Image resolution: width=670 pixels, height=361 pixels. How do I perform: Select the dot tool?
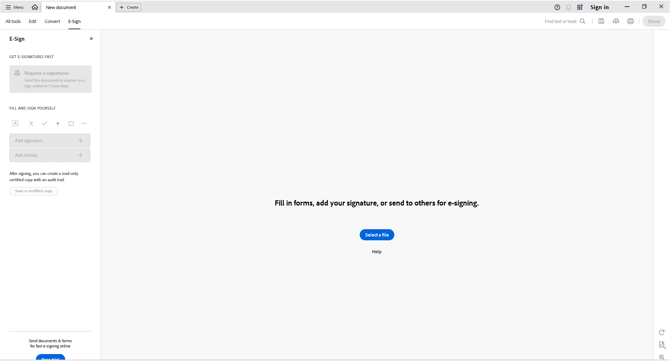58,123
